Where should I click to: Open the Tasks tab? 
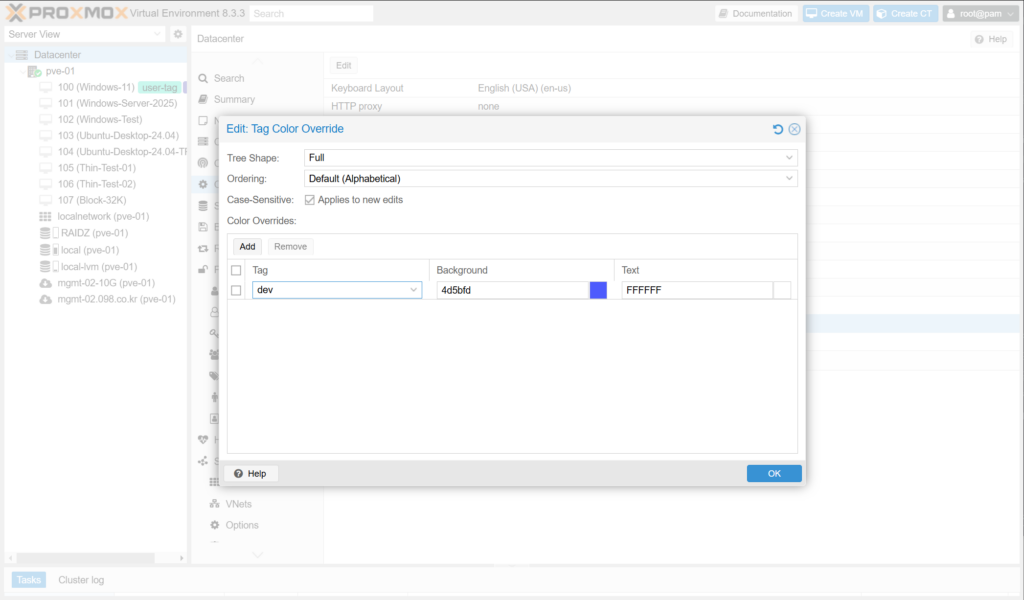[28, 580]
